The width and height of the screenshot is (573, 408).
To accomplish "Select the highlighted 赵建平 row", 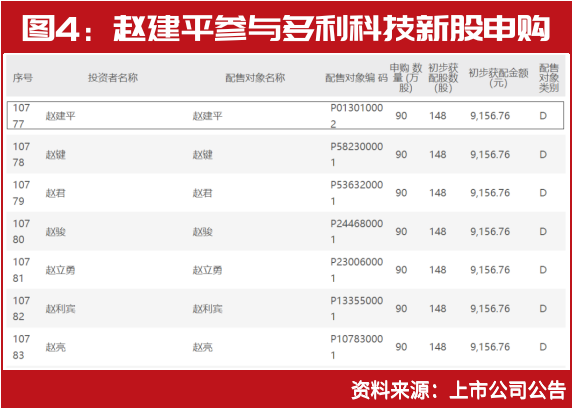I will 285,116.
